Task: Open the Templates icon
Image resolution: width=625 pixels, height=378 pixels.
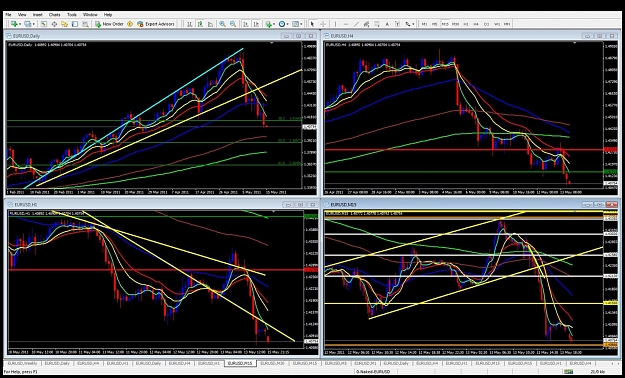Action: 295,24
